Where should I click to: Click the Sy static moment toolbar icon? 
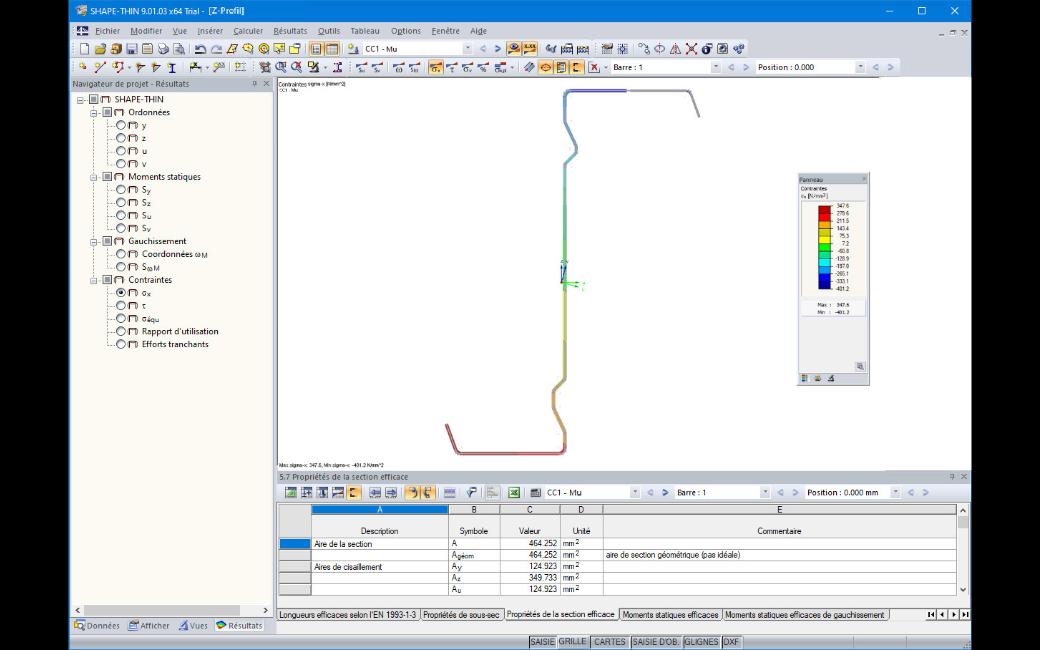pyautogui.click(x=361, y=67)
